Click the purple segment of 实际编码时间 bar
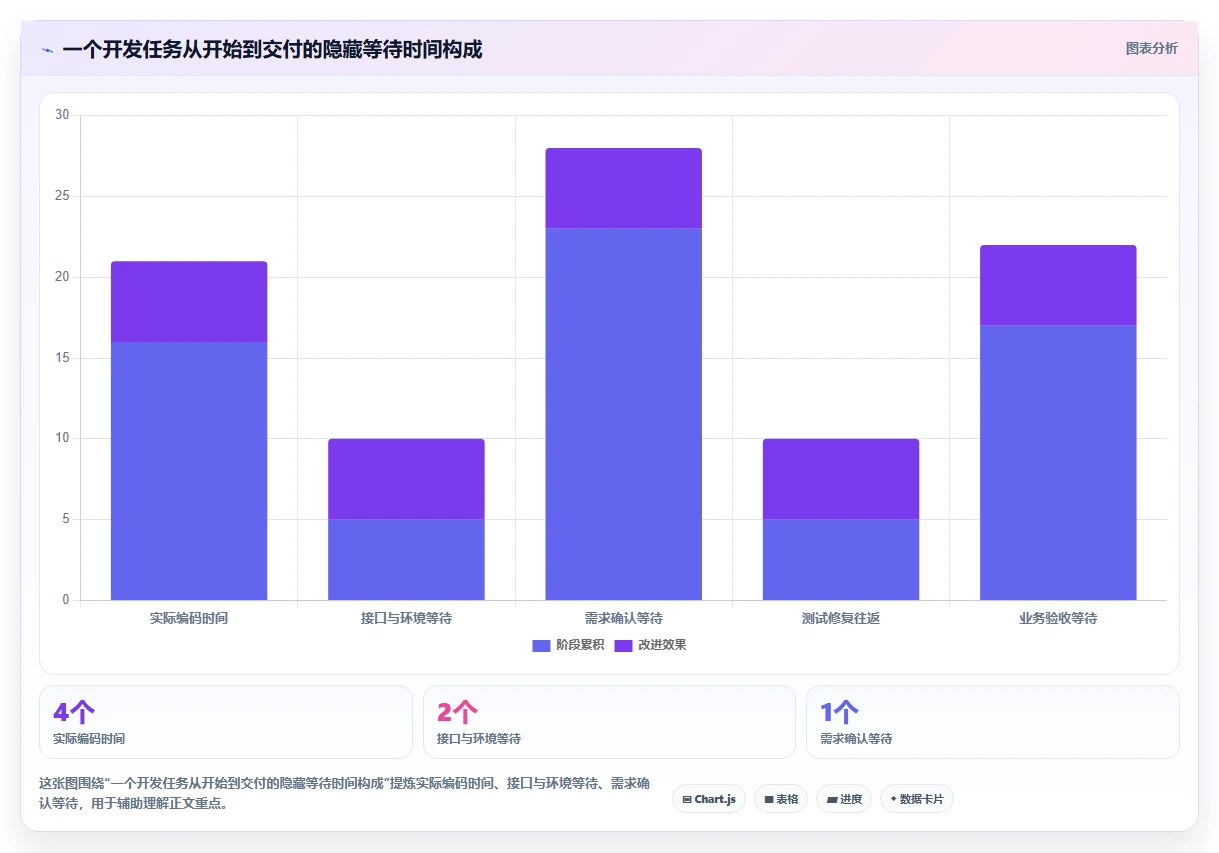 [x=189, y=302]
